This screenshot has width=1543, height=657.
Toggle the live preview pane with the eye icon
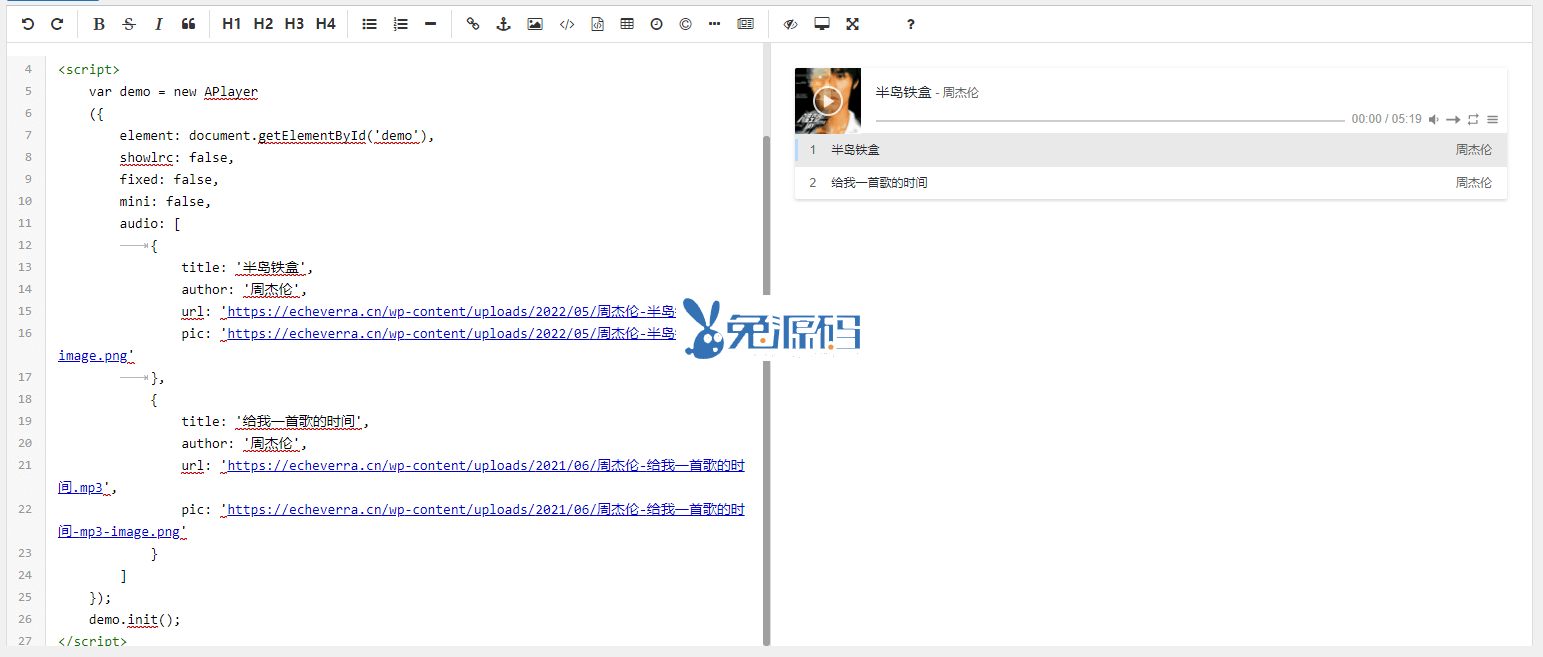point(790,24)
